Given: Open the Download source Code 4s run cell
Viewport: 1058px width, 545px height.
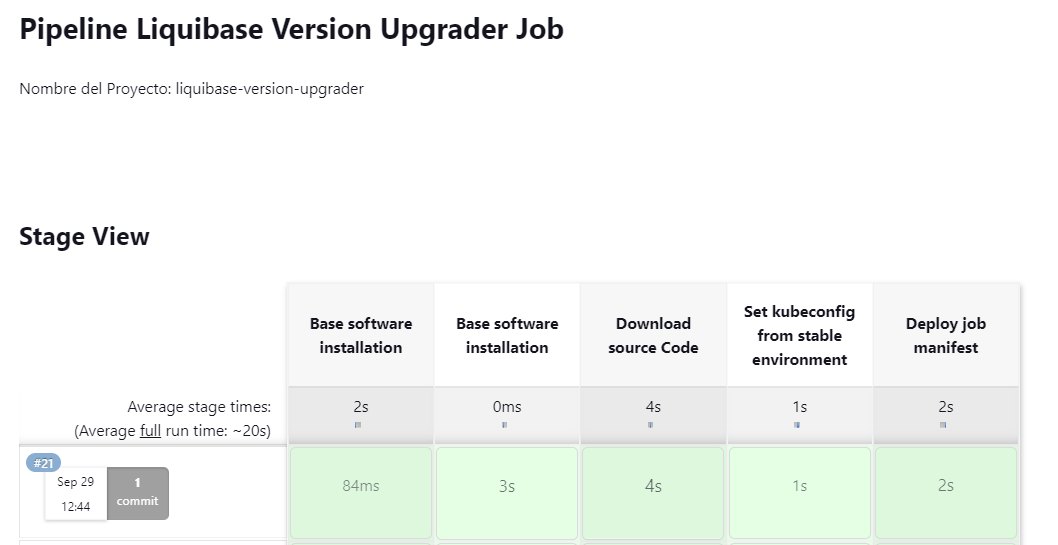Looking at the screenshot, I should pyautogui.click(x=653, y=486).
